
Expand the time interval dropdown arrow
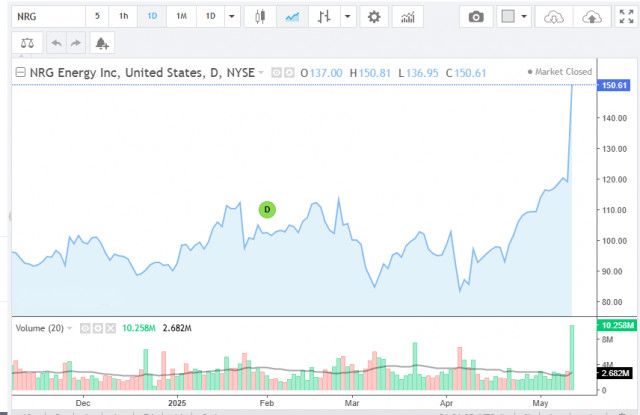coord(232,17)
